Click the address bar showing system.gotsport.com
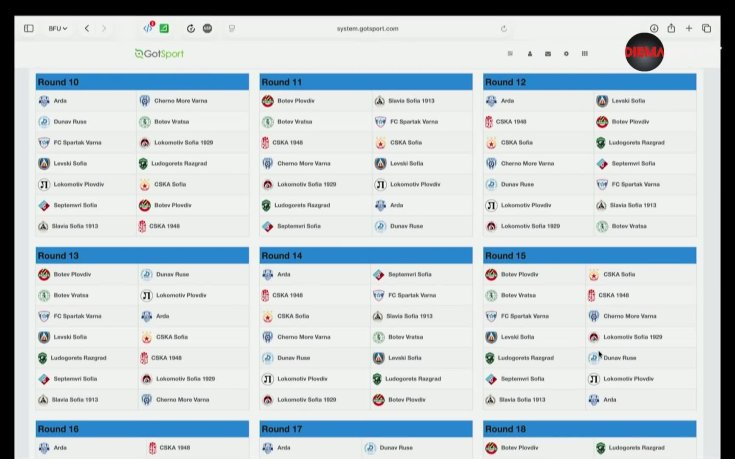 (x=368, y=29)
